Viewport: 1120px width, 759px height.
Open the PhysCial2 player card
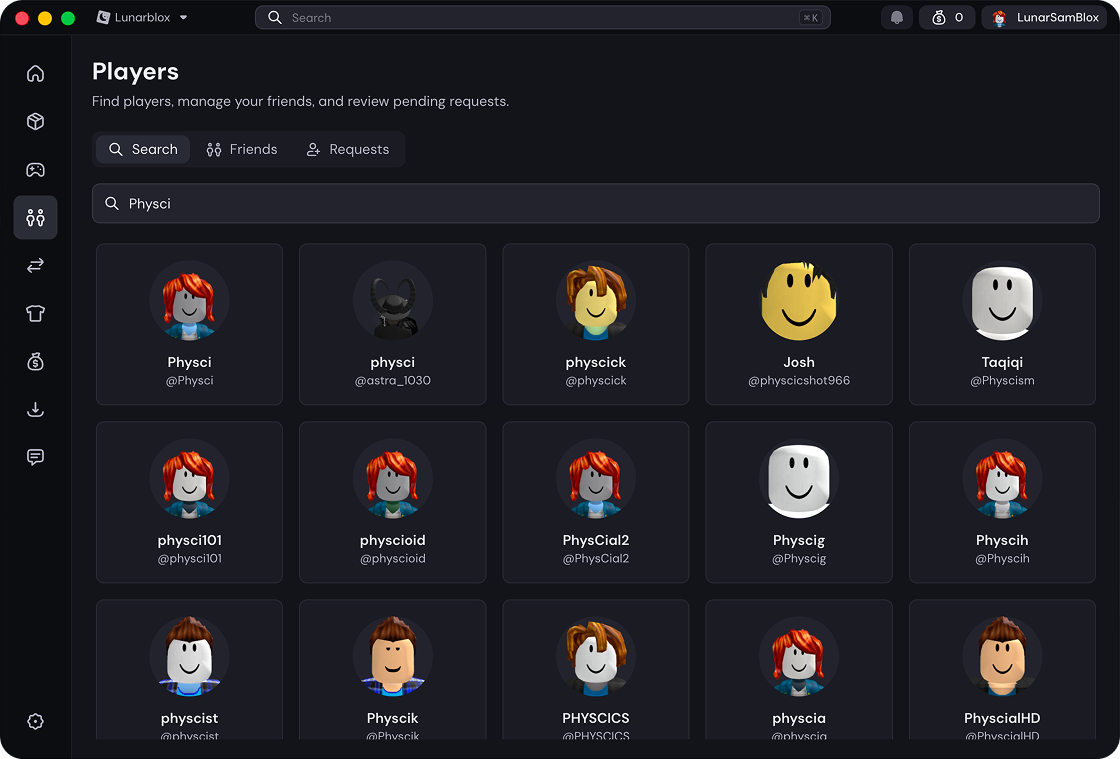[x=596, y=502]
